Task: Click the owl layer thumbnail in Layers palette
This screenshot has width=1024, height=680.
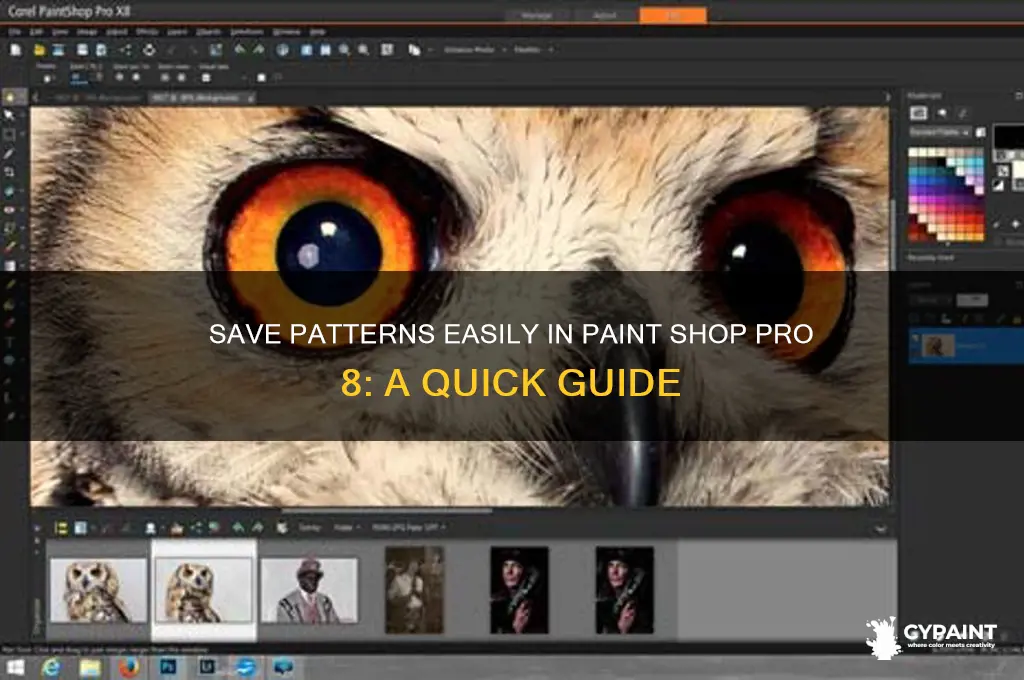Action: coord(938,346)
